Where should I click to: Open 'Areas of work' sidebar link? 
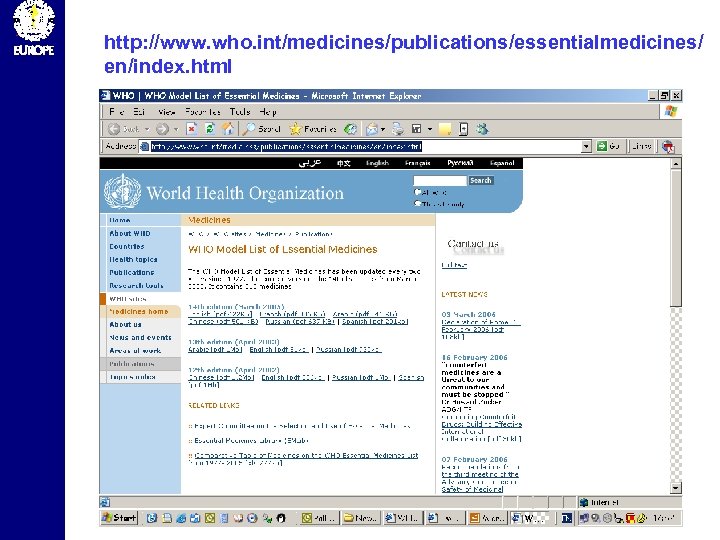click(x=135, y=351)
